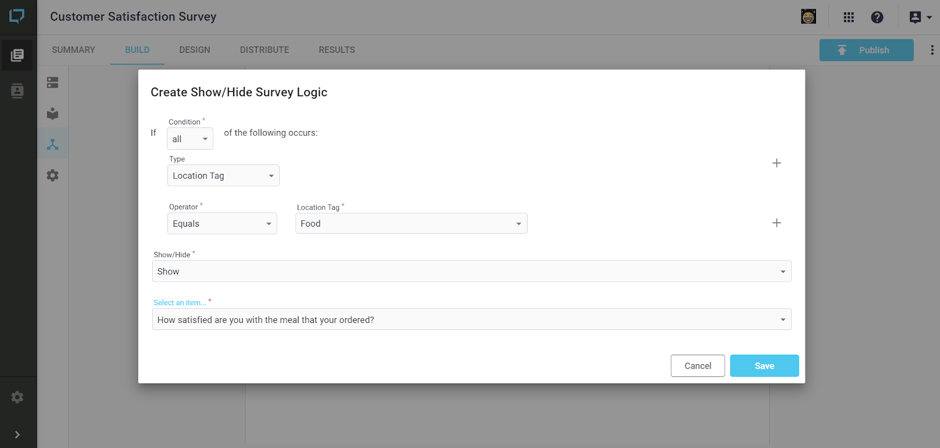
Task: Switch to the Design tab
Action: 195,50
